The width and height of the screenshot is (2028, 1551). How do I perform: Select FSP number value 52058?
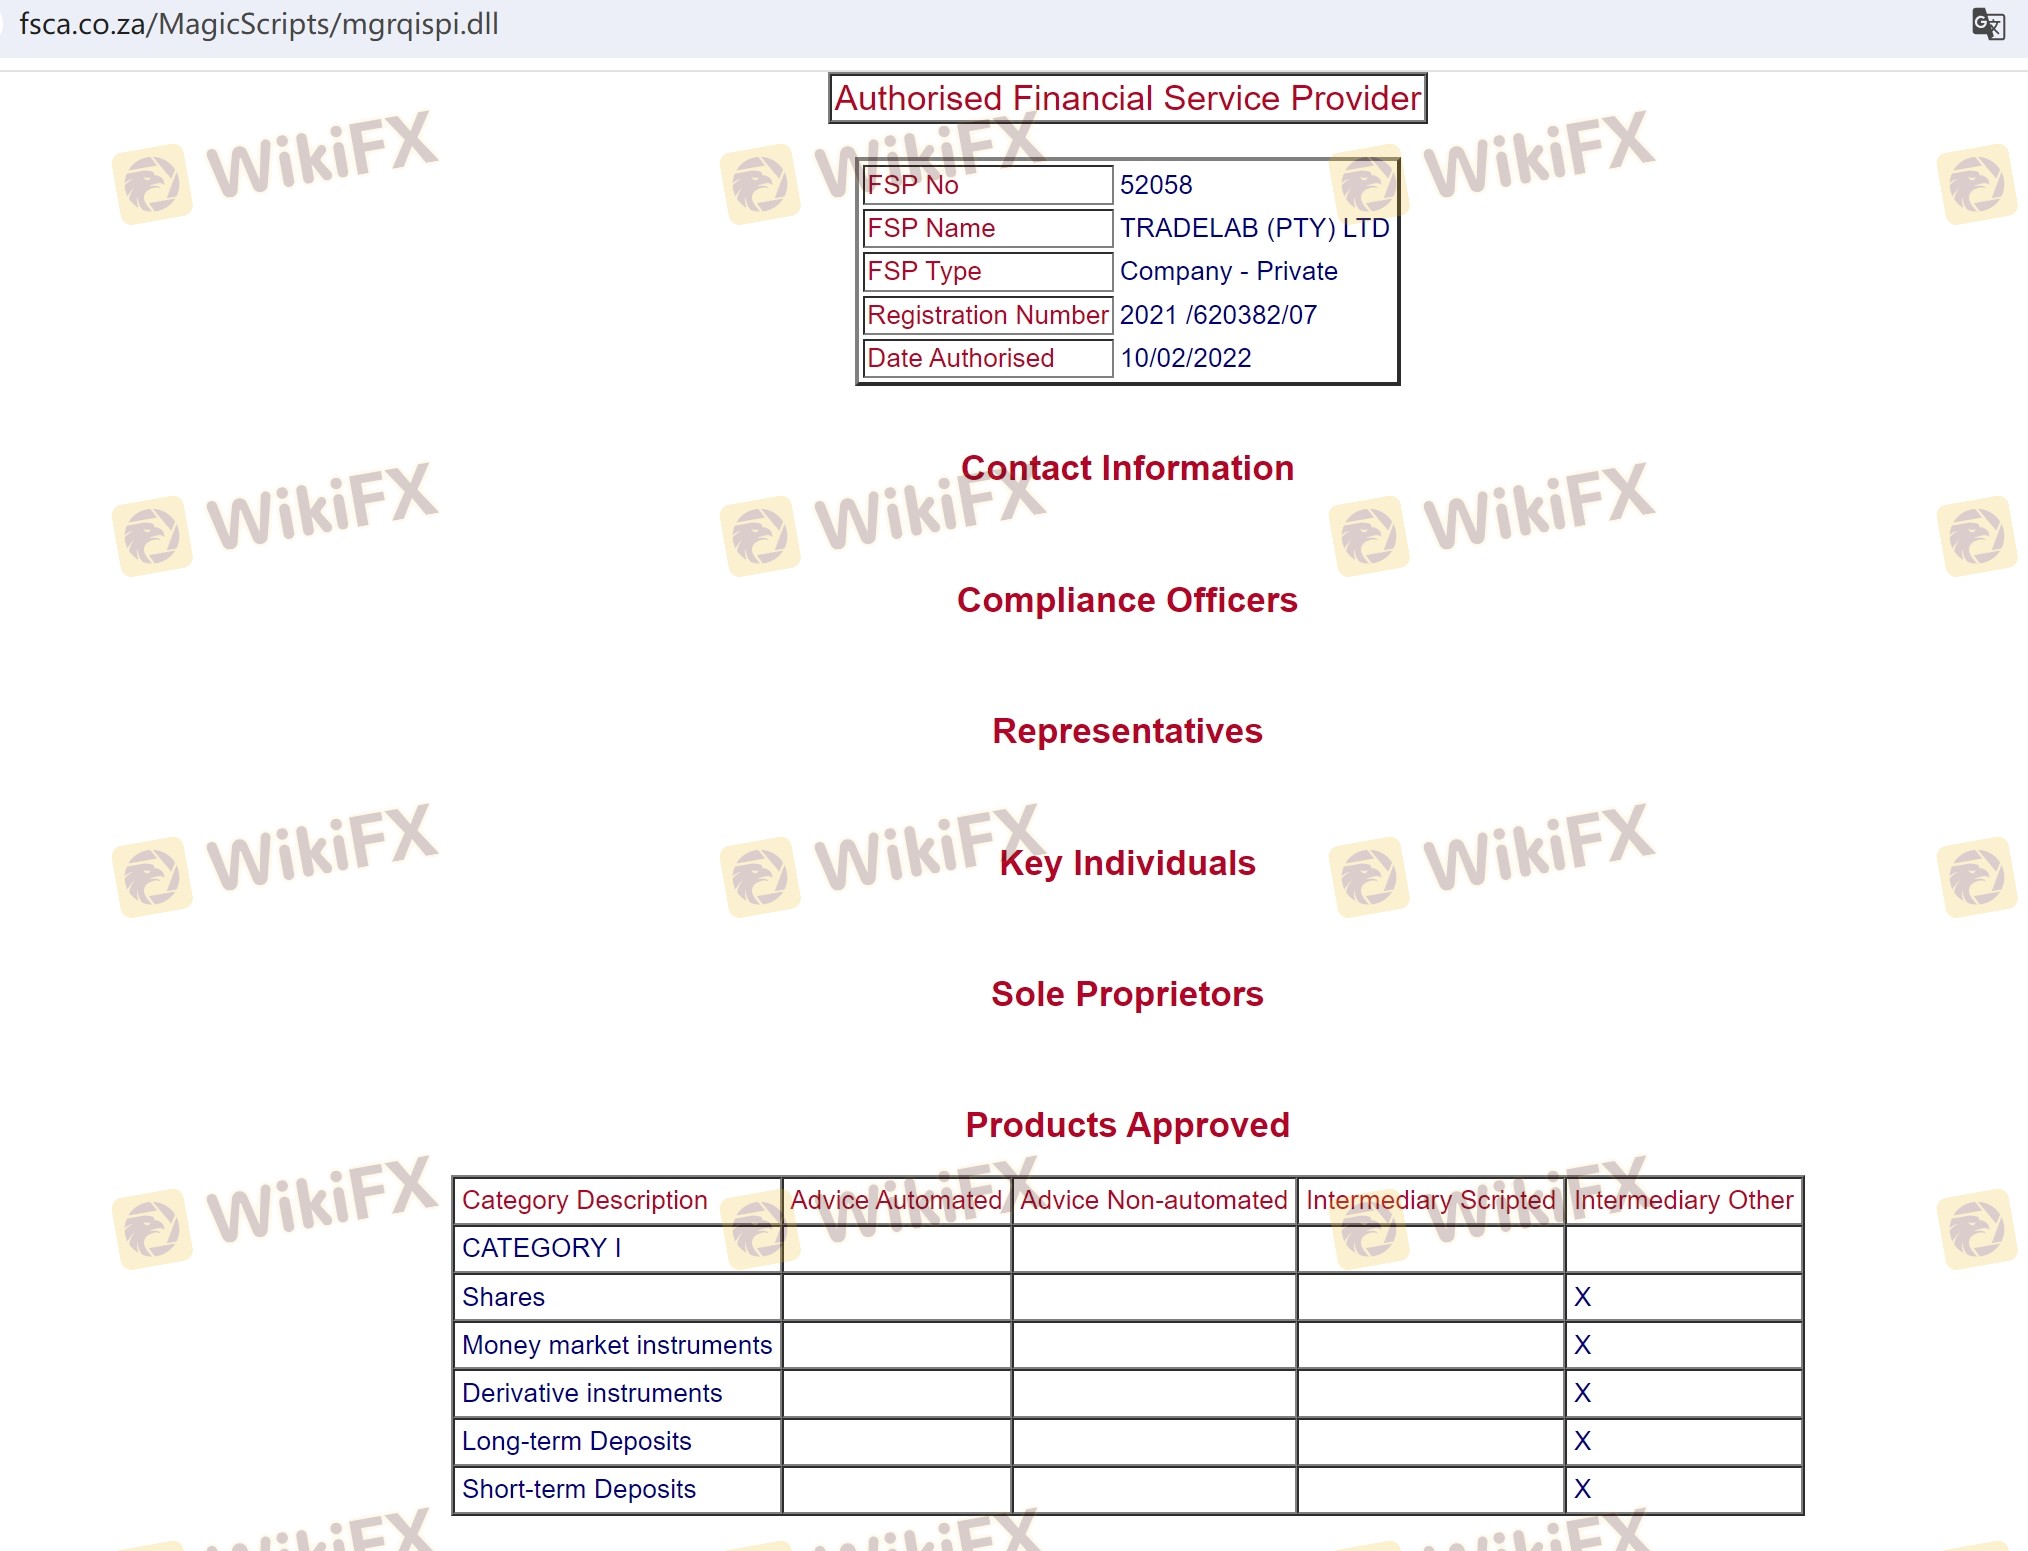tap(1156, 185)
